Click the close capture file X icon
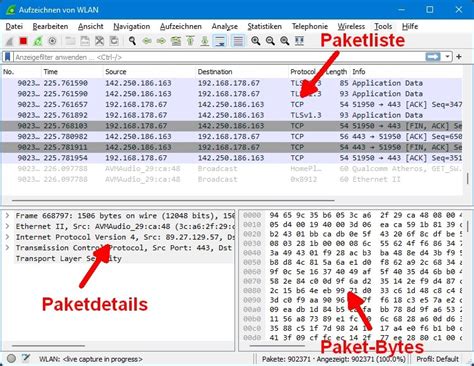This screenshot has width=474, height=366. coord(99,41)
